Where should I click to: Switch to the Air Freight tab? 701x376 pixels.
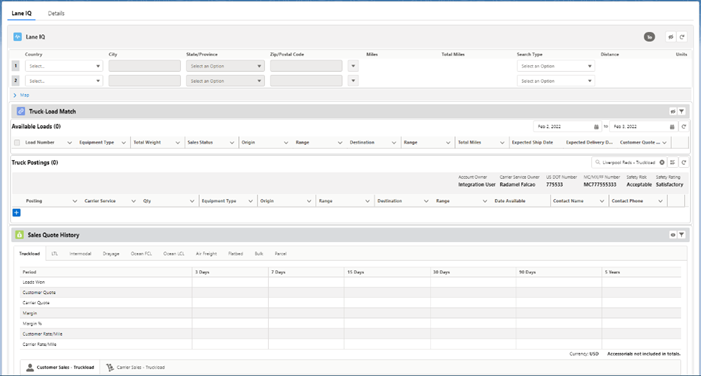(206, 253)
